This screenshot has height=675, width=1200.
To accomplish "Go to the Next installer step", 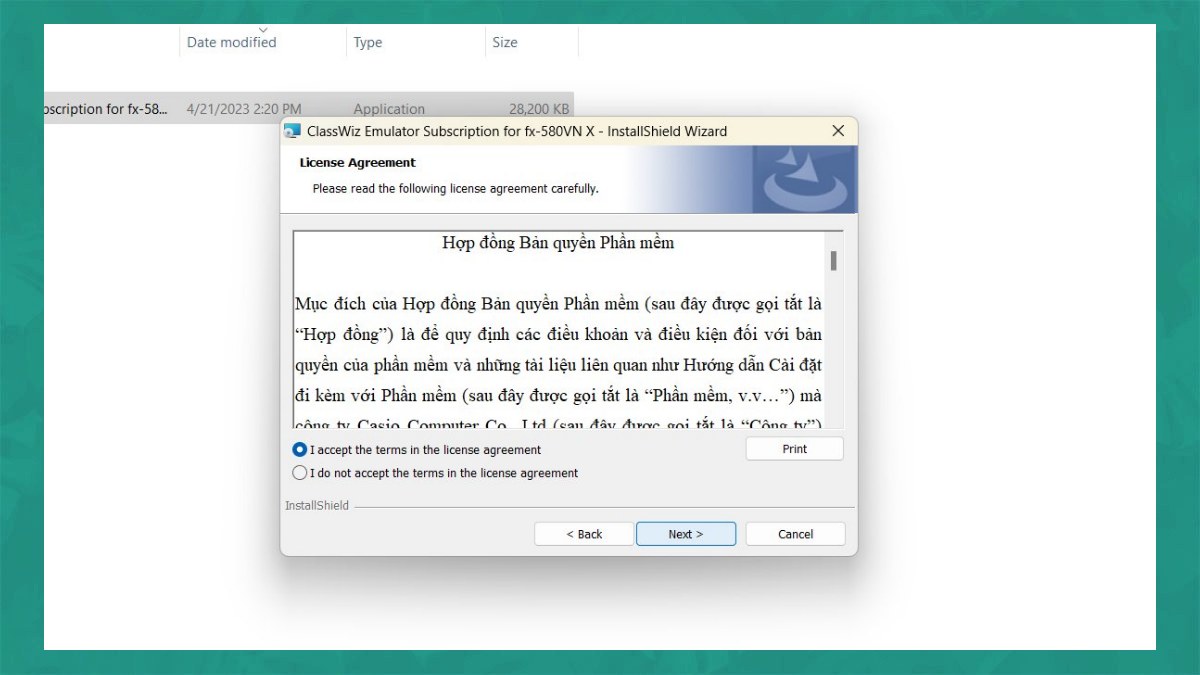I will [x=686, y=534].
